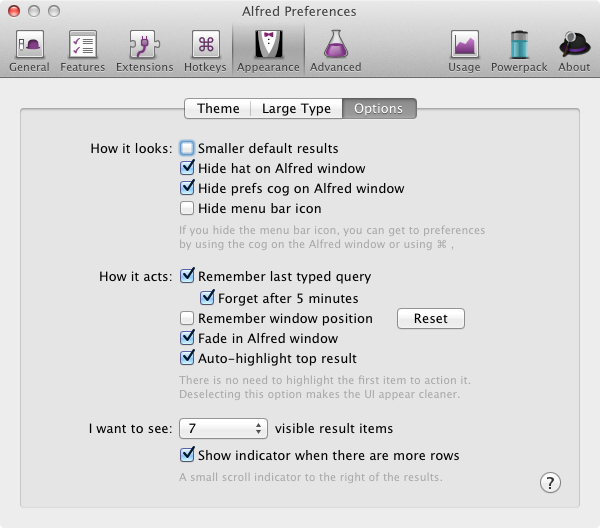Viewport: 600px width, 528px height.
Task: Toggle Forget after 5 minutes checkbox
Action: [207, 298]
